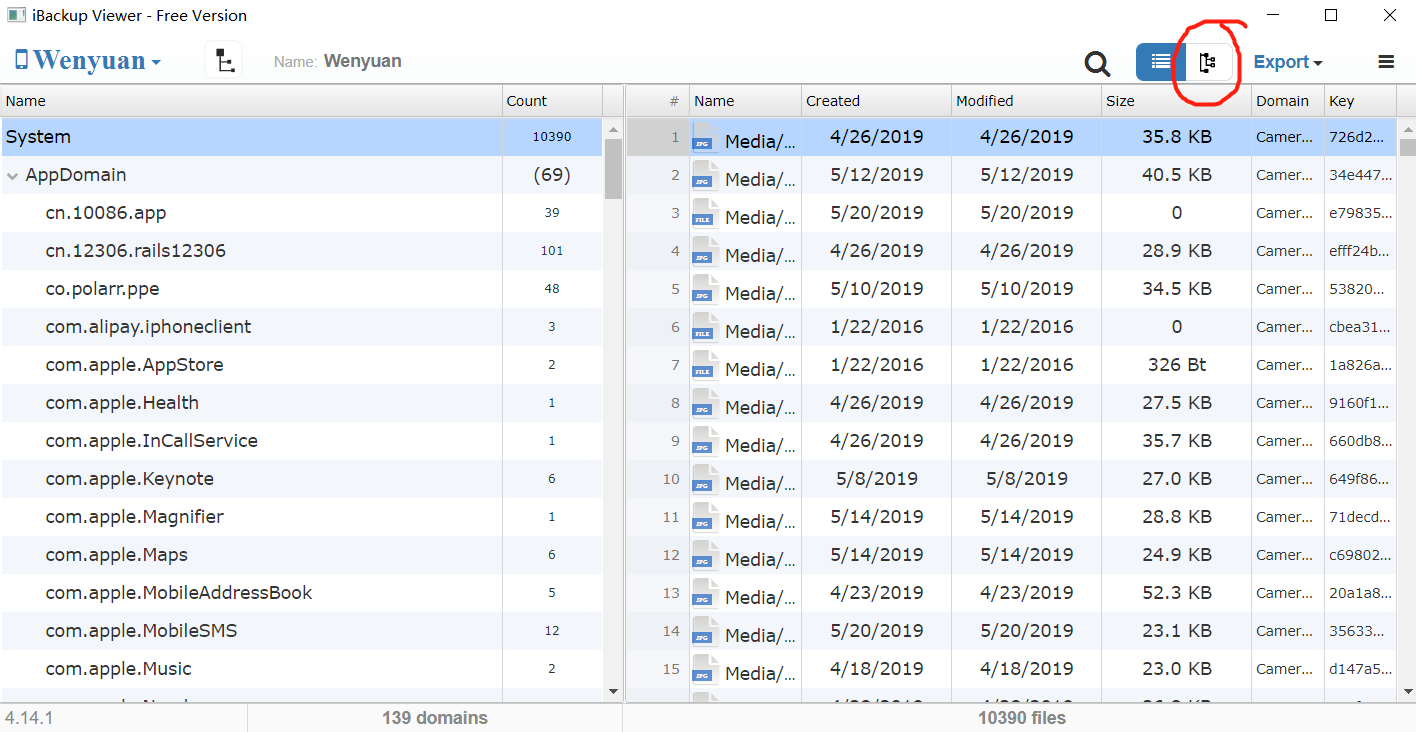Click FILE icon in row 7
The height and width of the screenshot is (732, 1416).
(x=706, y=365)
